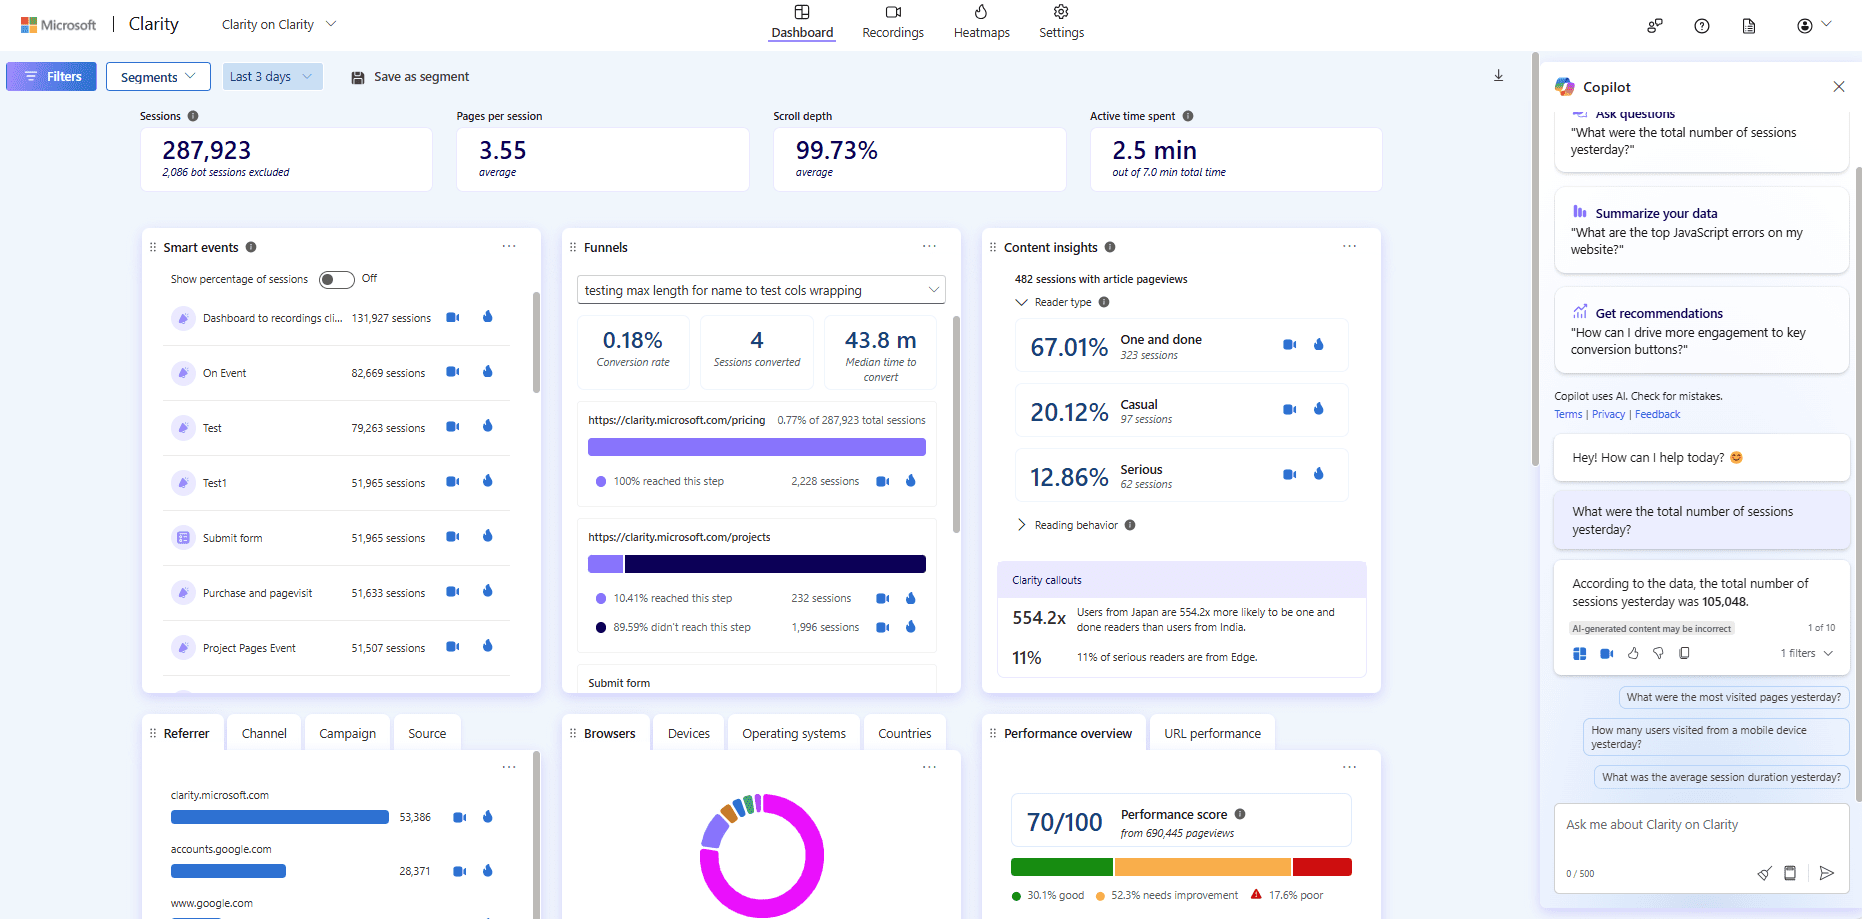Change the Last 3 days date range
The width and height of the screenshot is (1862, 919).
pos(272,77)
